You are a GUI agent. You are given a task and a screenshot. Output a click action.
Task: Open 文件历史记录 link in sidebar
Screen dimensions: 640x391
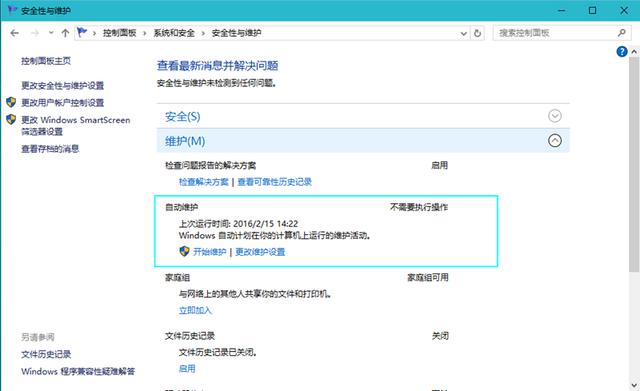coord(46,354)
